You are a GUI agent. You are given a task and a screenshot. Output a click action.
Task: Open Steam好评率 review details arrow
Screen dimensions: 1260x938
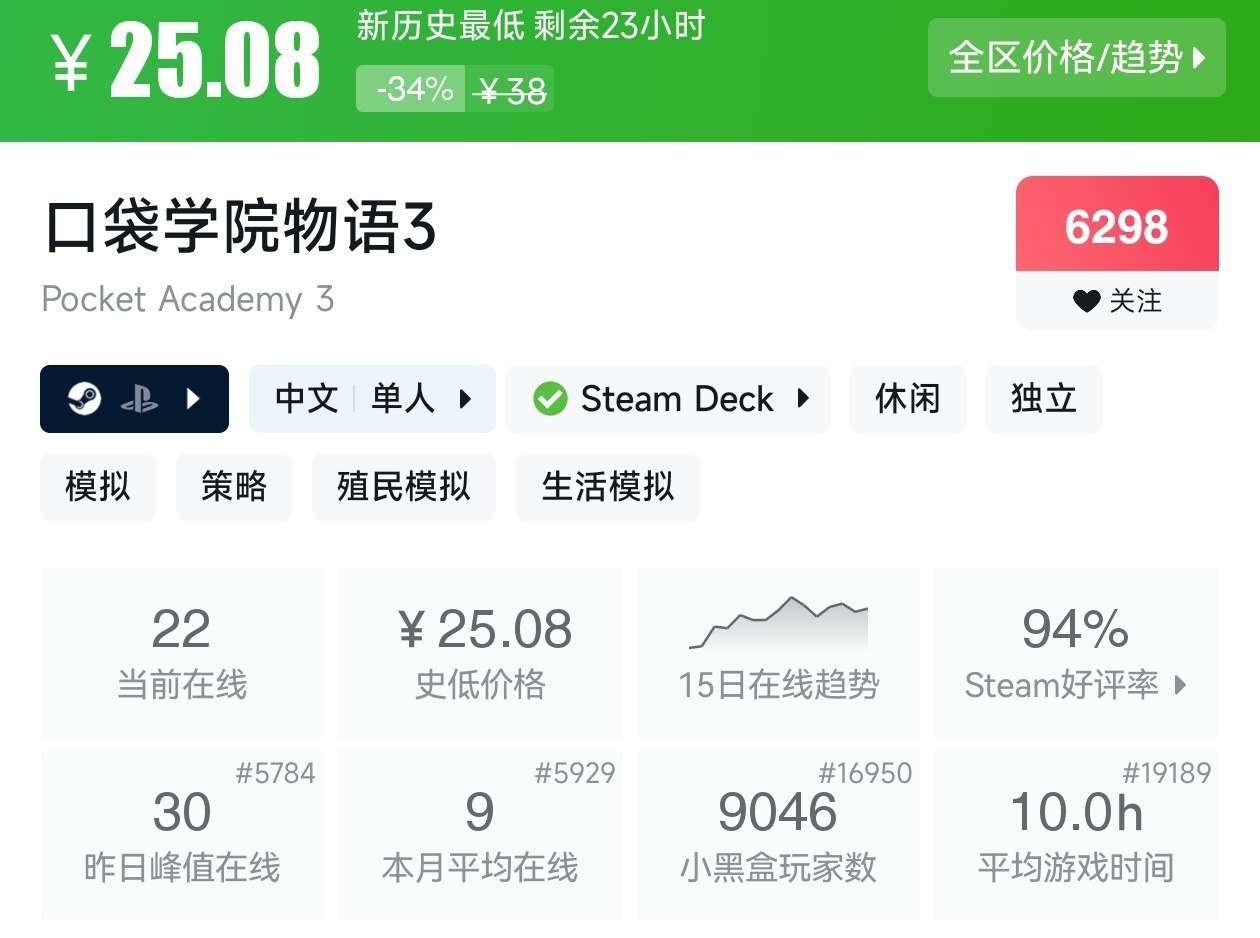pos(1181,685)
